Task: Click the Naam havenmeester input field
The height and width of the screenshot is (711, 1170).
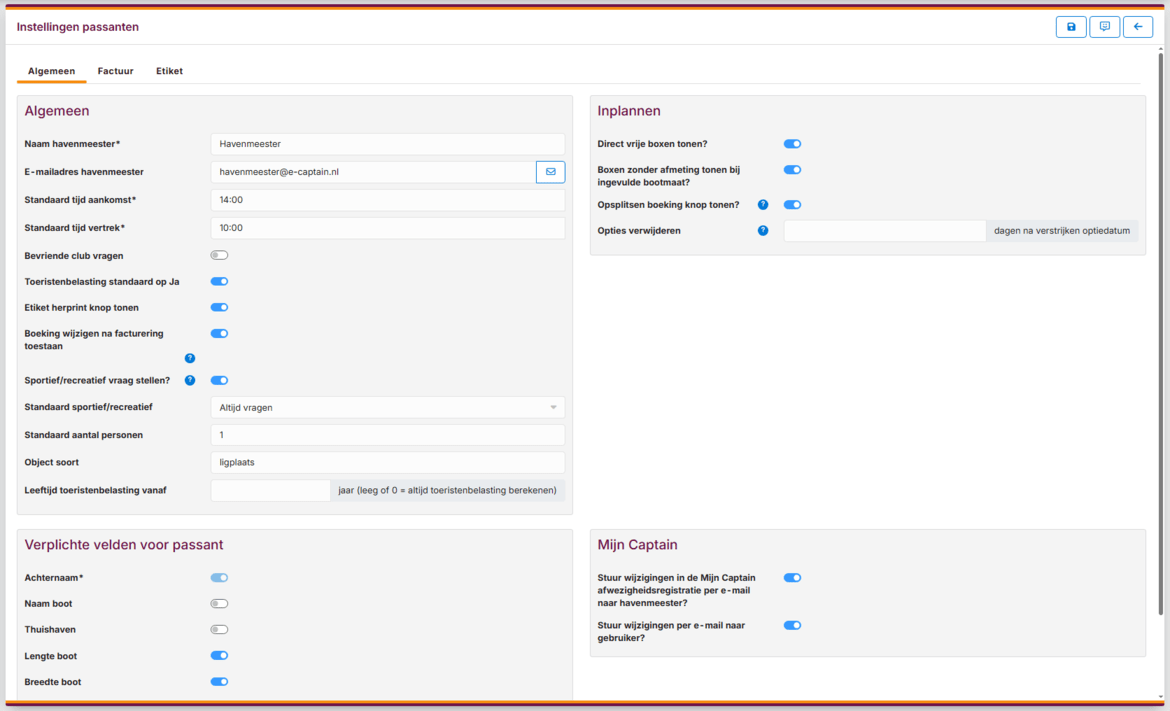Action: [x=387, y=144]
